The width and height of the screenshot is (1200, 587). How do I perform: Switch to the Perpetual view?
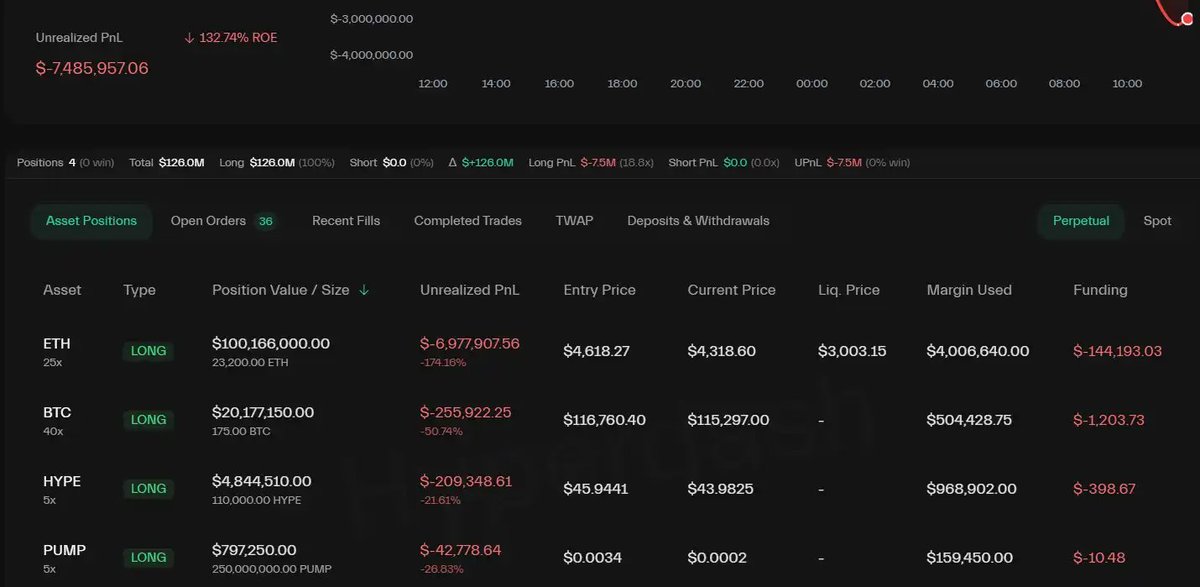coord(1081,221)
